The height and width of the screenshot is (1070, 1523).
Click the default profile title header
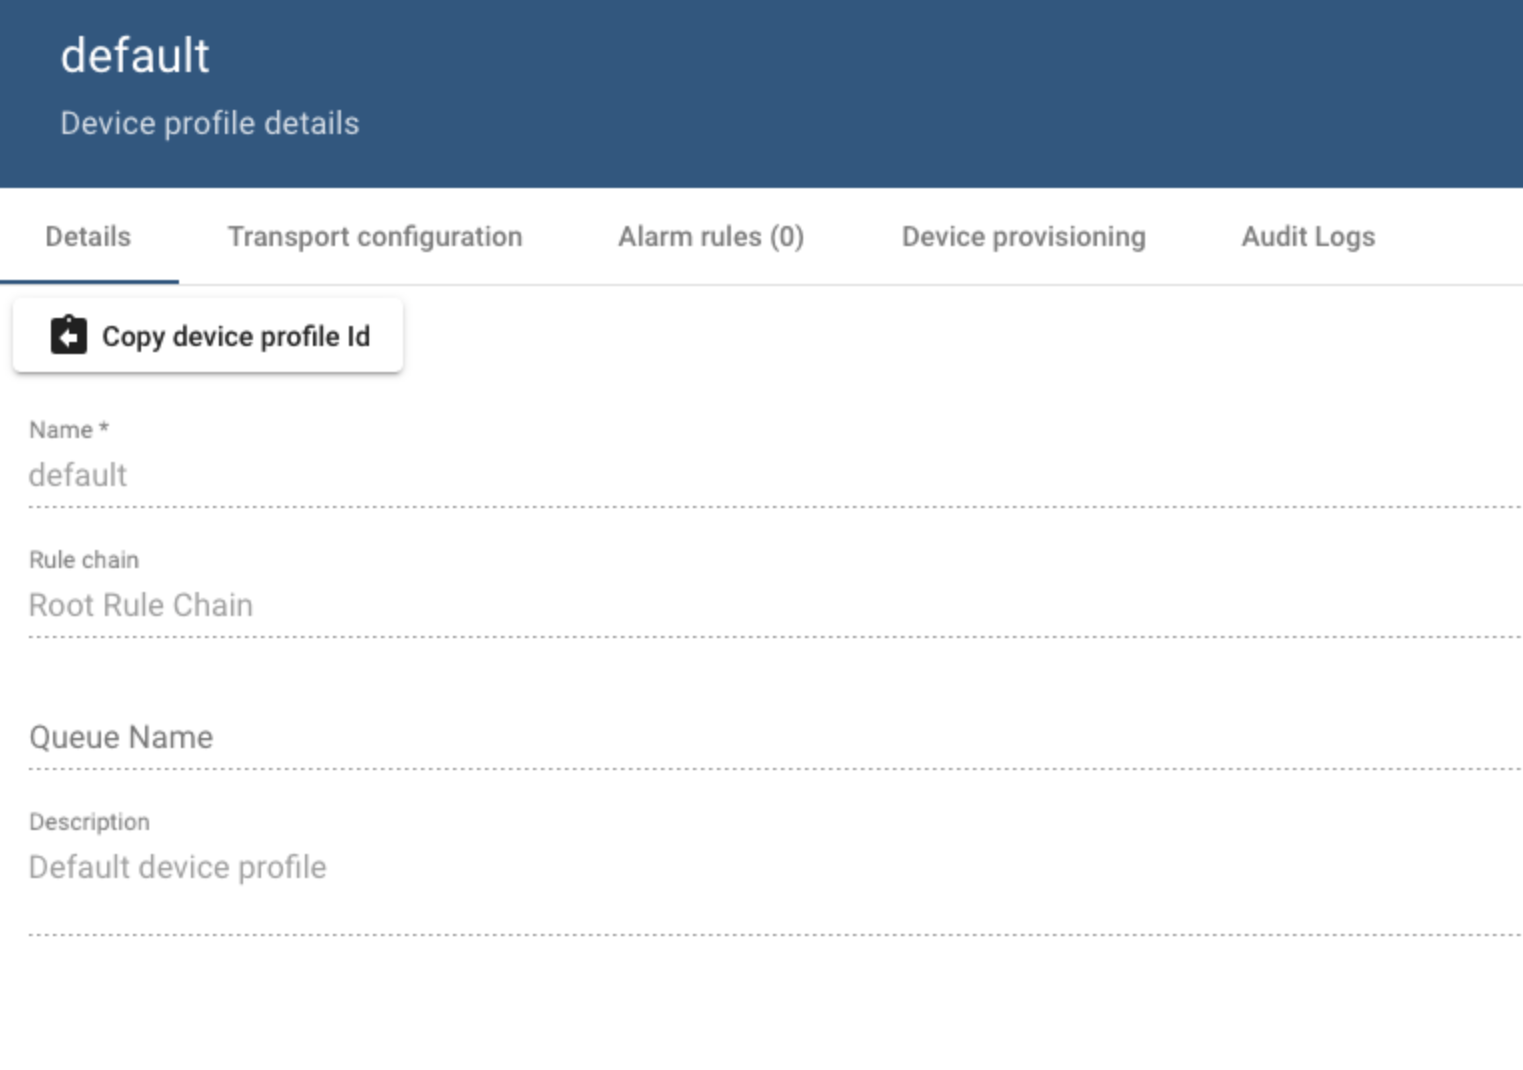point(135,55)
